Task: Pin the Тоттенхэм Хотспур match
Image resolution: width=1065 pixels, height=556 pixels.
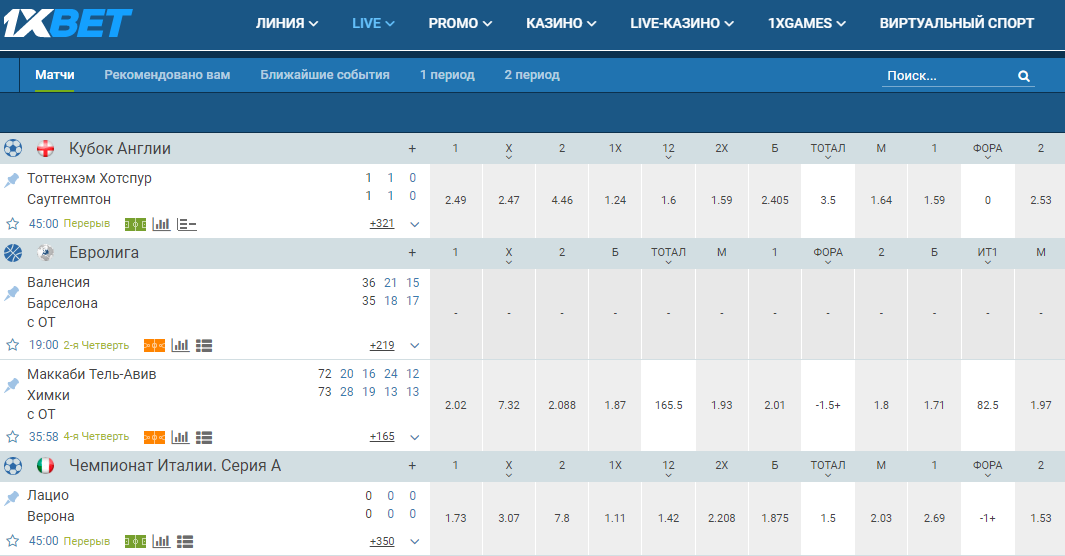Action: (x=12, y=180)
